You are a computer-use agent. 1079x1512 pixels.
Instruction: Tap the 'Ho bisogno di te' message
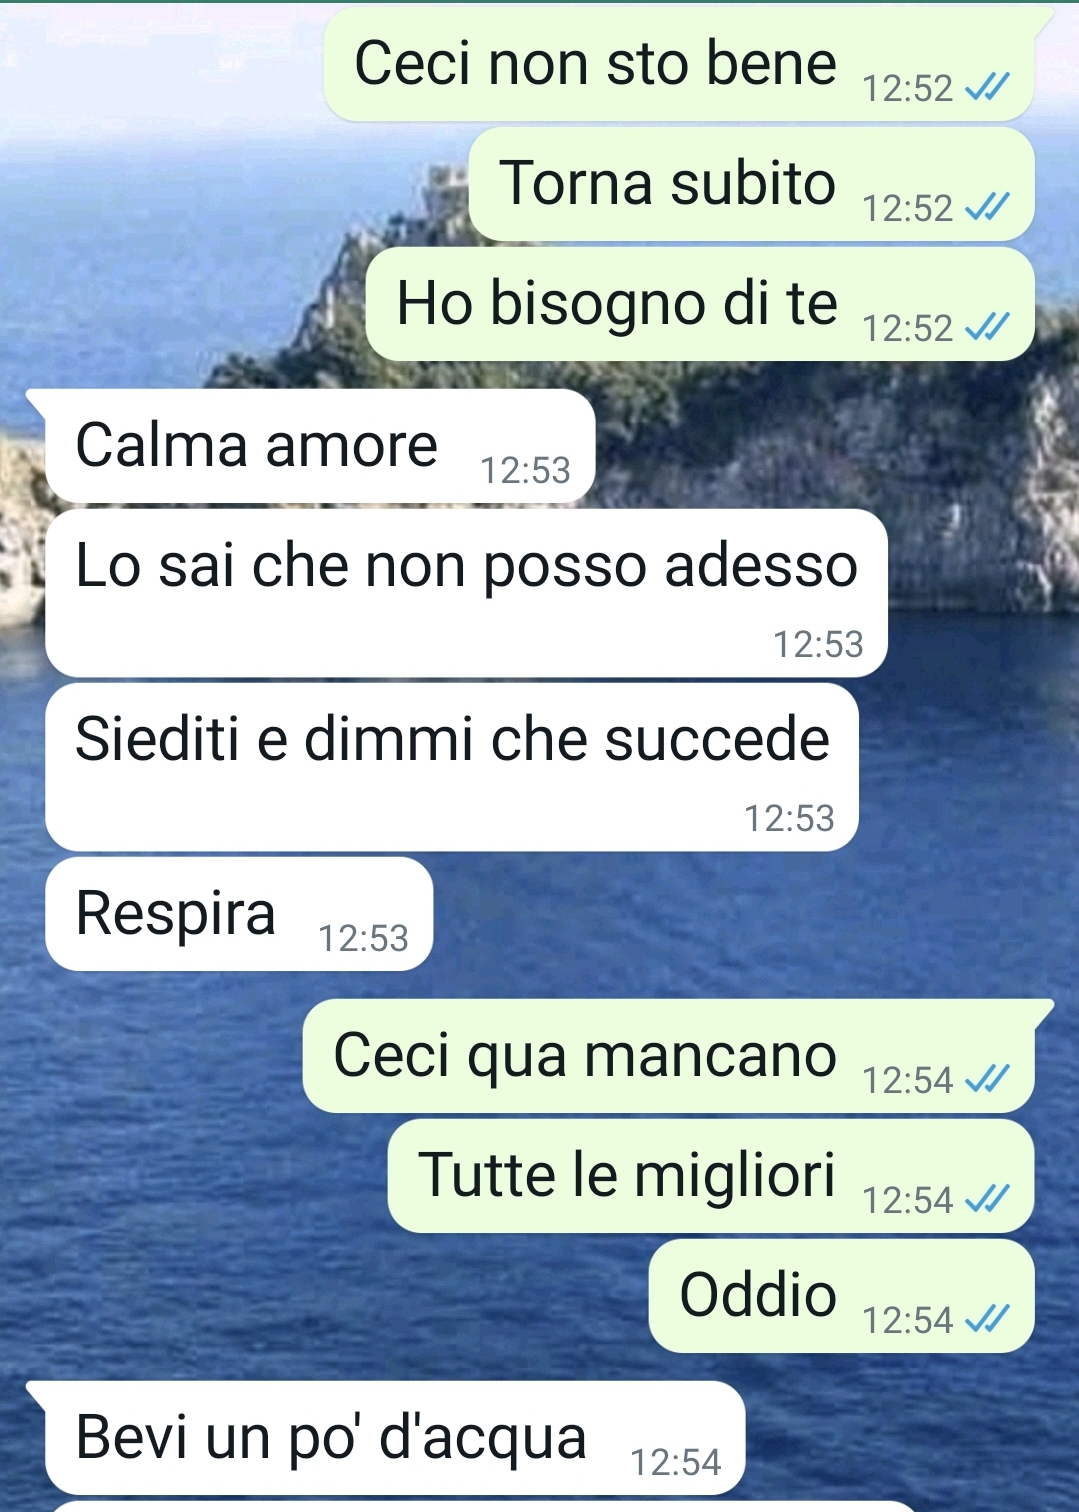pos(700,304)
